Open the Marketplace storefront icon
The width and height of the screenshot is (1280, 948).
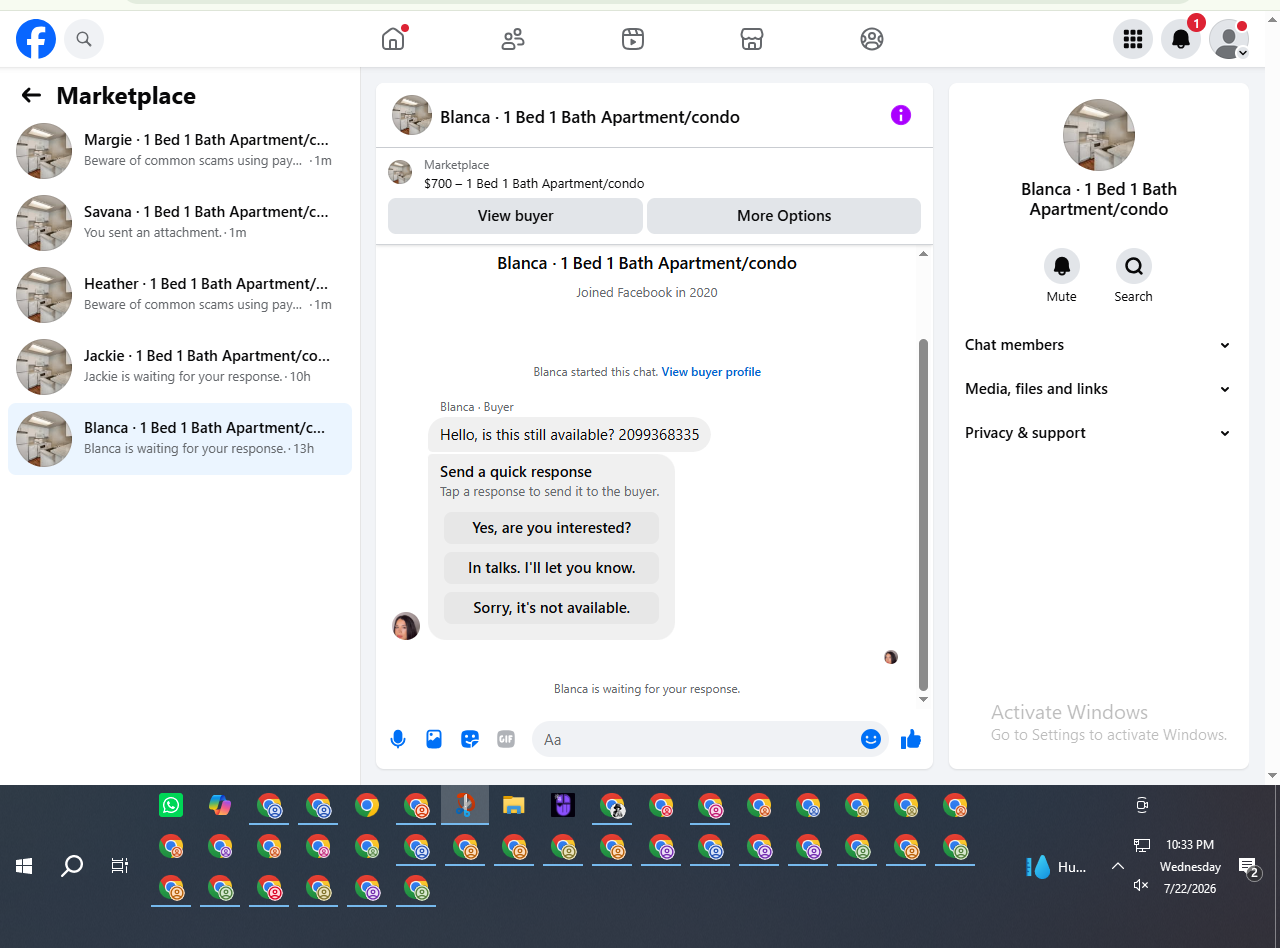(x=752, y=39)
